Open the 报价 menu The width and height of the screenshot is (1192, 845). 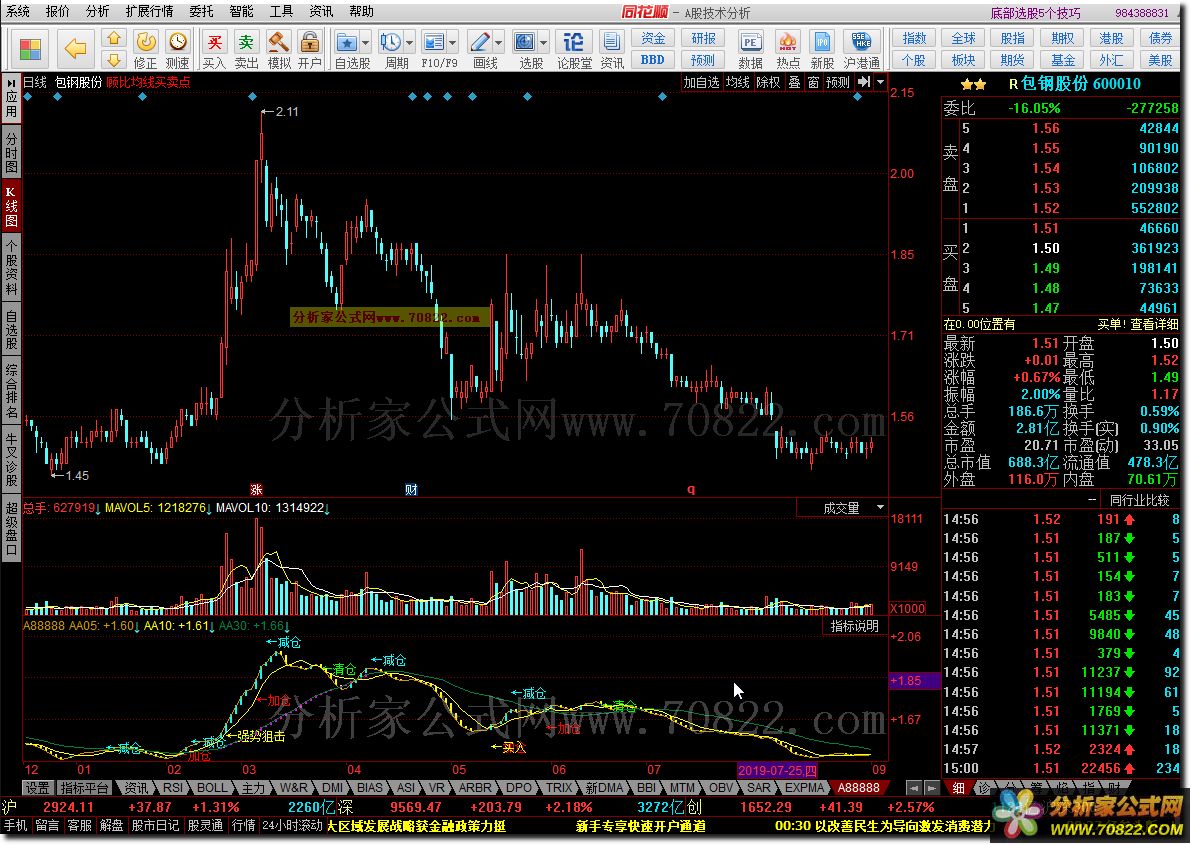[57, 11]
